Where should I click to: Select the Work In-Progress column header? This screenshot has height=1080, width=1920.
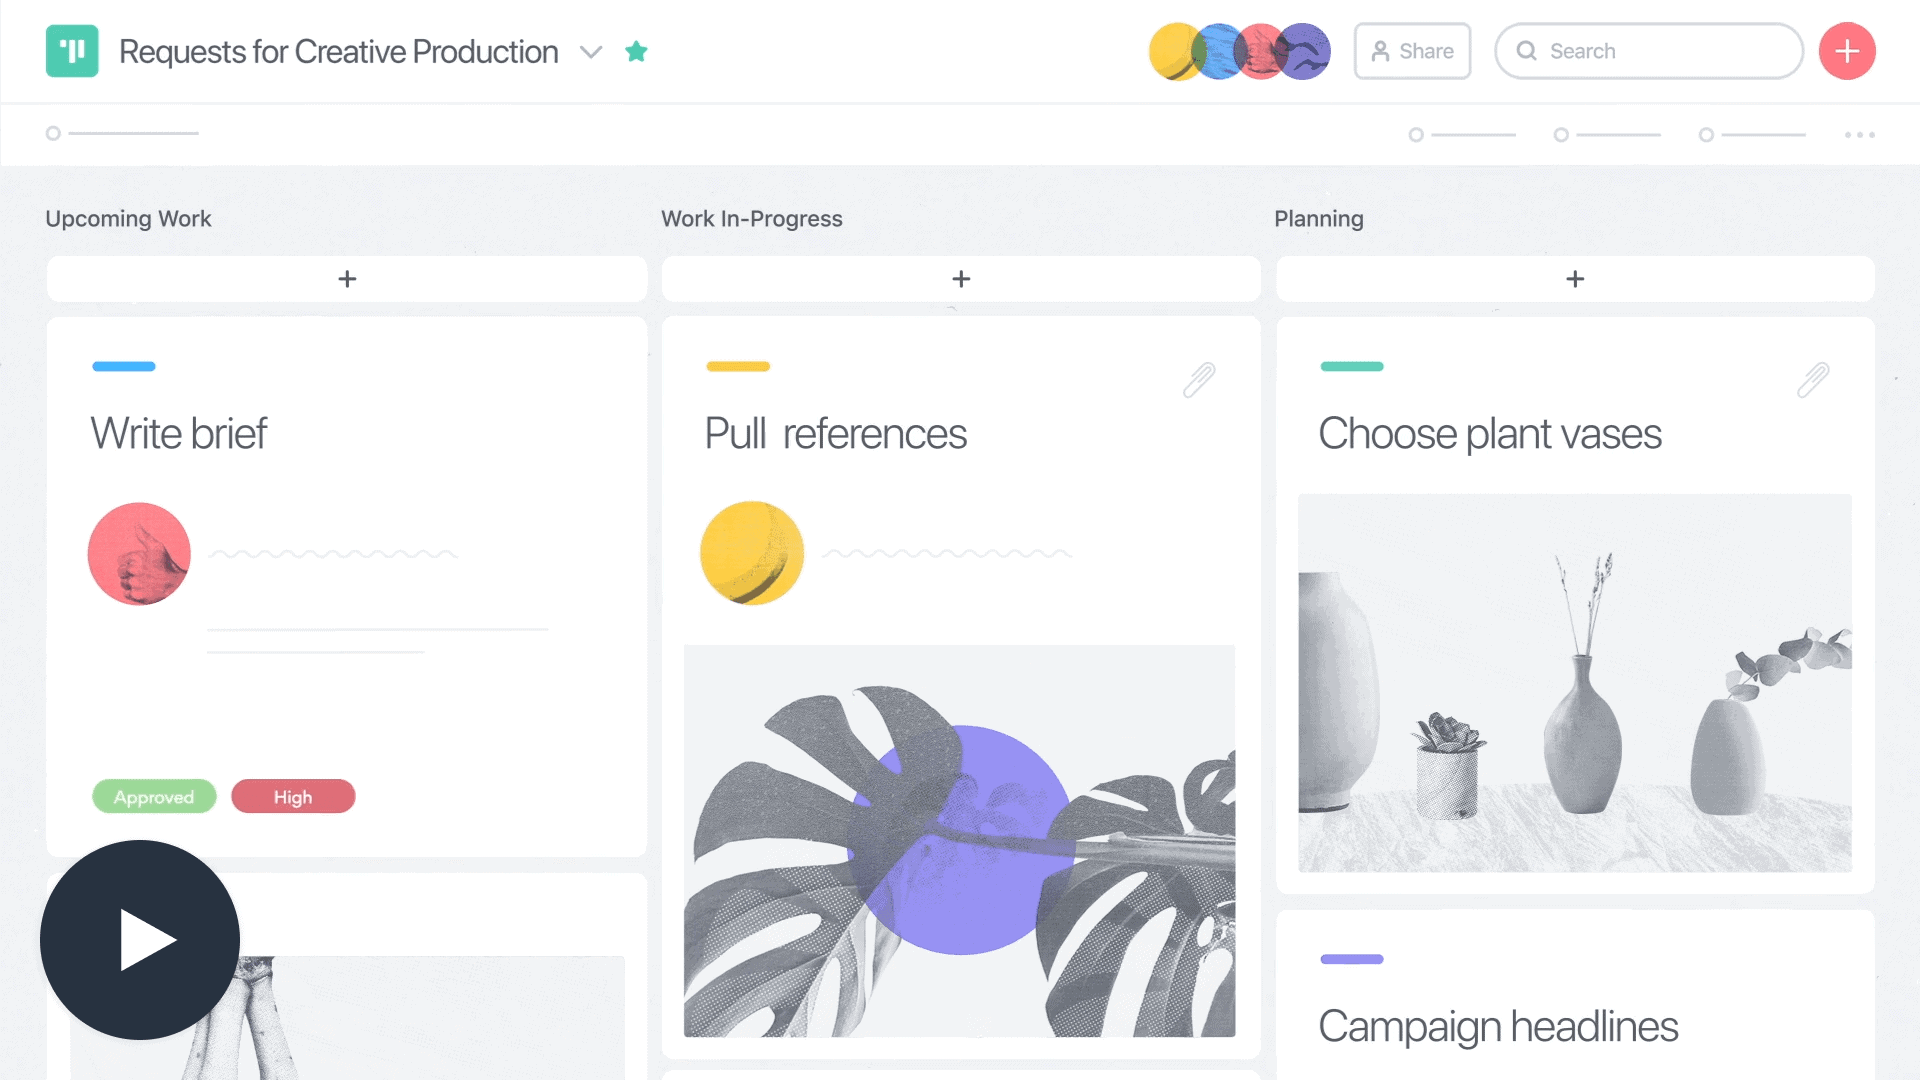pos(752,219)
